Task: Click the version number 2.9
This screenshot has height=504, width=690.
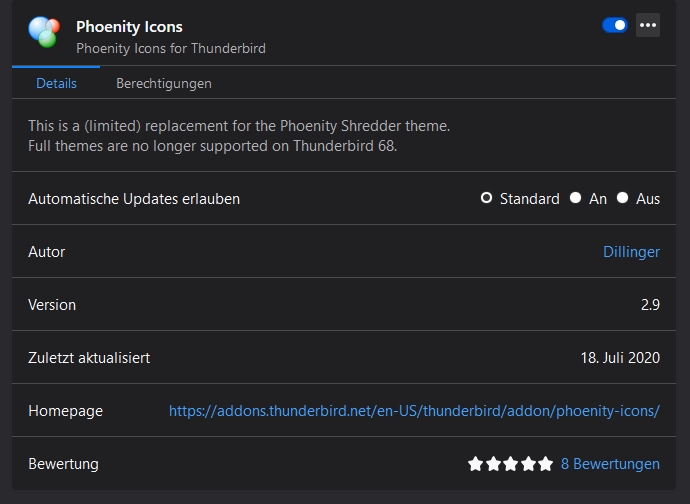Action: (x=650, y=305)
